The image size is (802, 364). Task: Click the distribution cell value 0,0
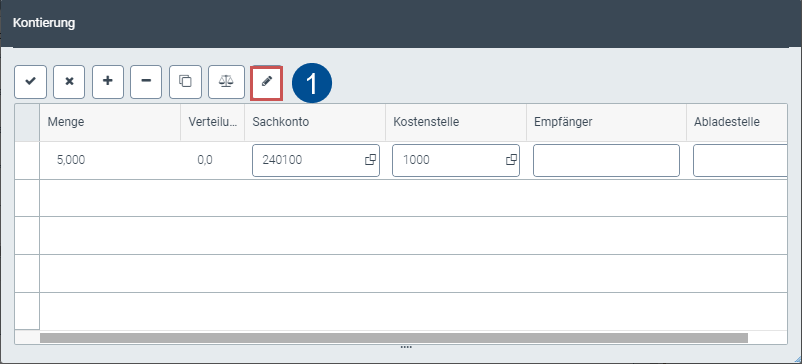205,160
